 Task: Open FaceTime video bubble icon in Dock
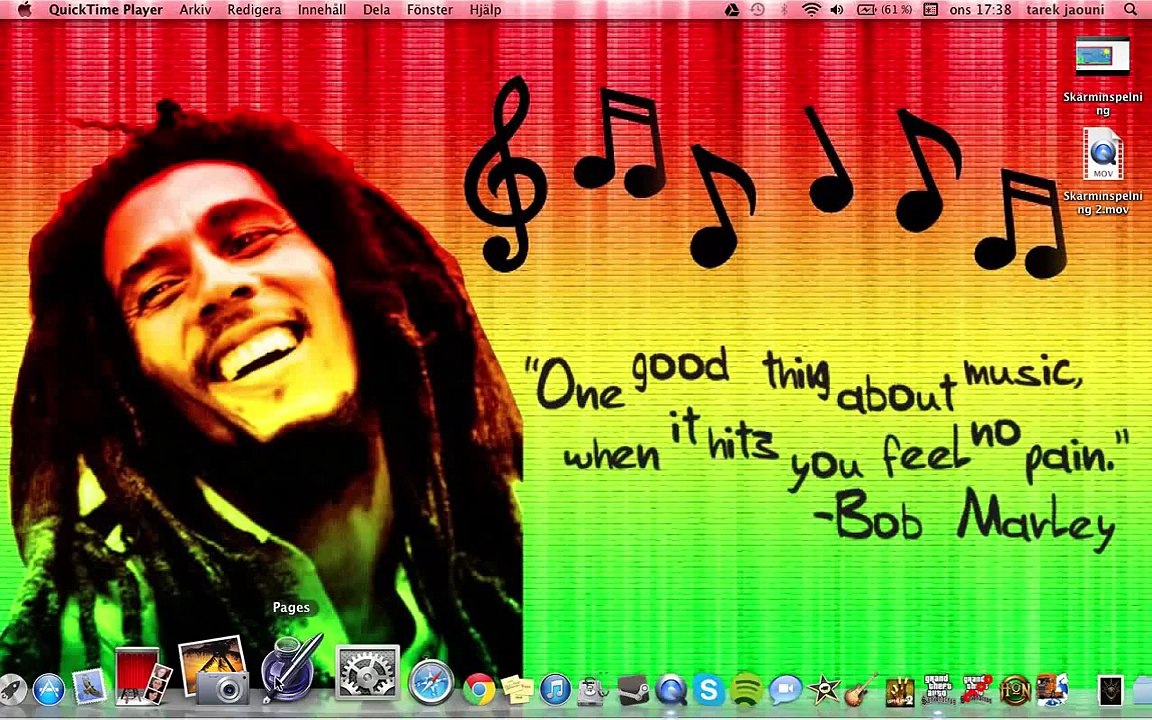(x=785, y=690)
